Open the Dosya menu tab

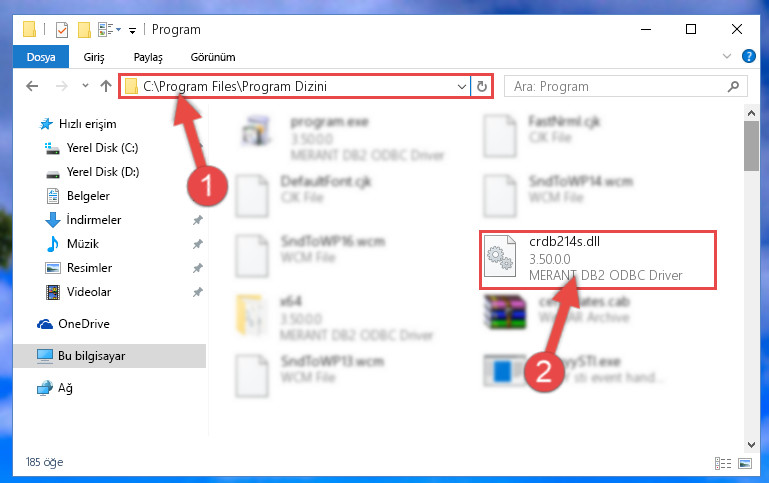[41, 57]
